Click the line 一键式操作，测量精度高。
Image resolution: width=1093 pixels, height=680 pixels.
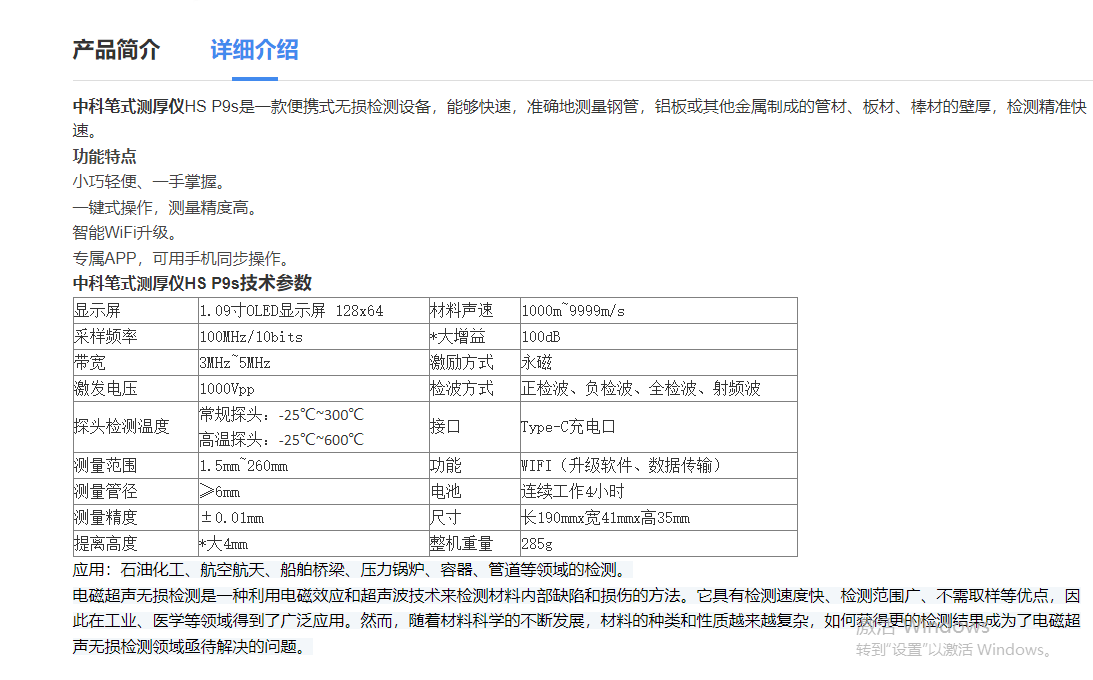166,208
